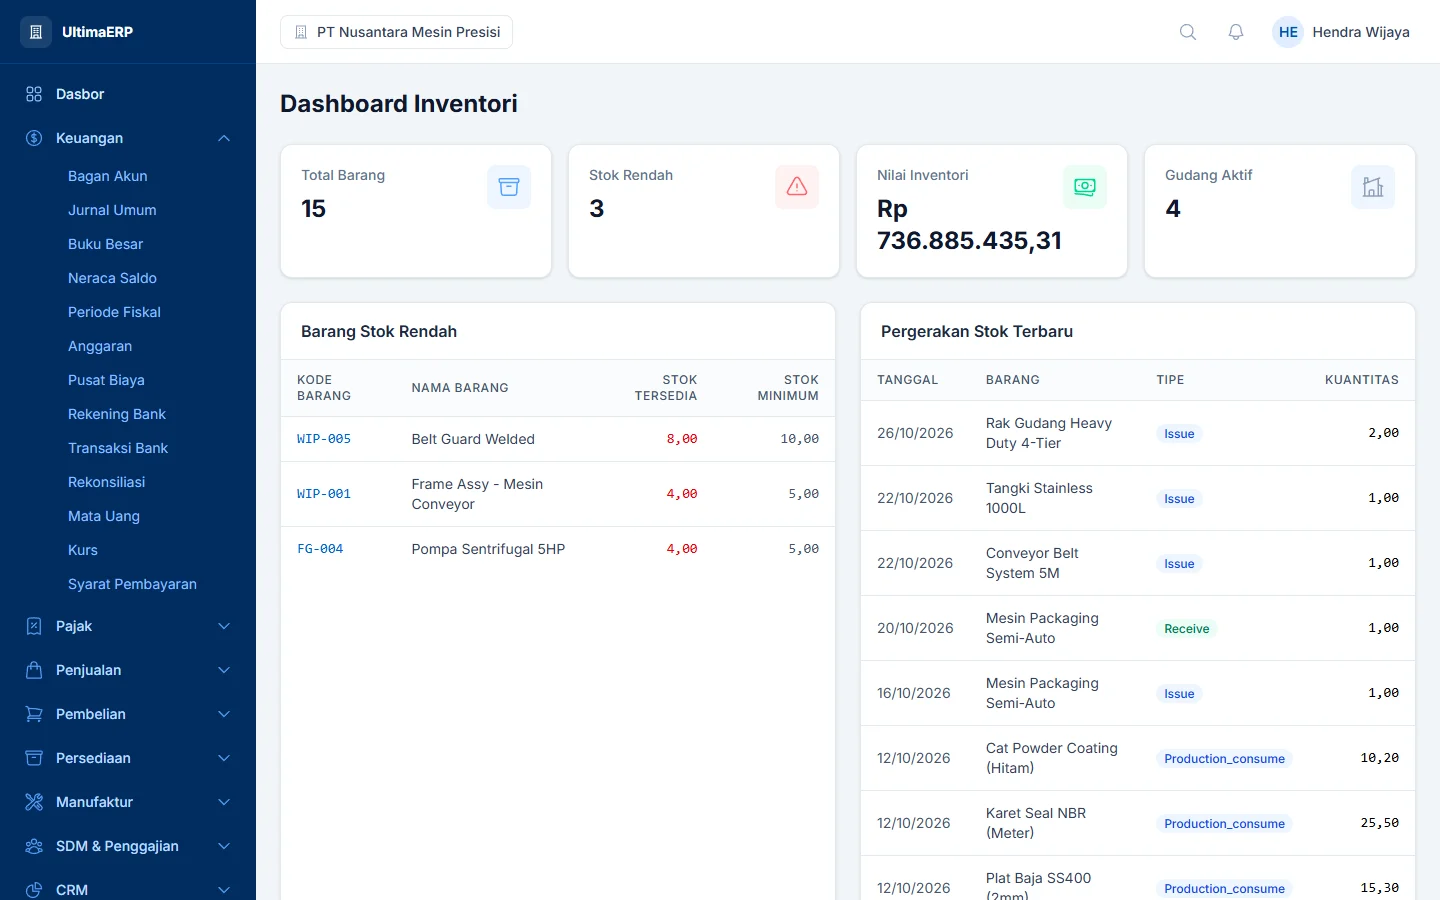The image size is (1440, 900).
Task: Click the Nilai Inventori money icon
Action: point(1085,187)
